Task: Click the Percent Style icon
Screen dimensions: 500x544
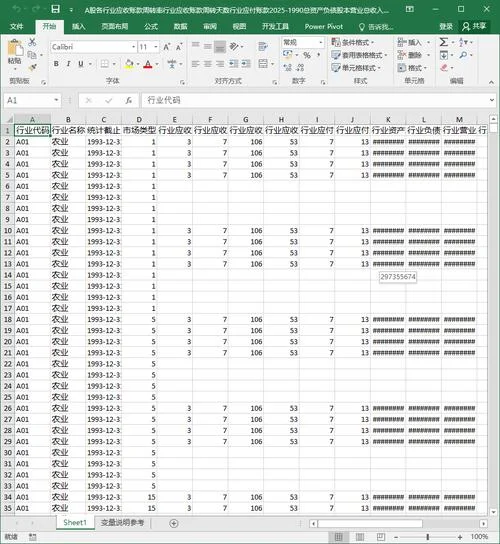Action: 307,55
